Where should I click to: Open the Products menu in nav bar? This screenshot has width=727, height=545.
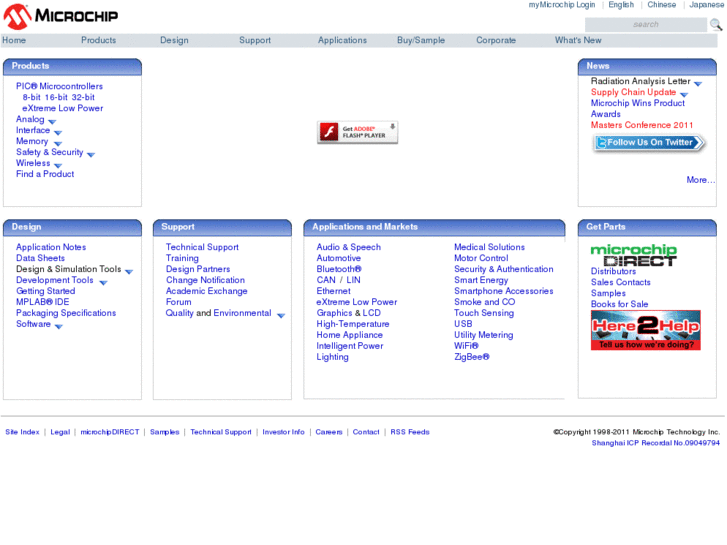pos(99,40)
